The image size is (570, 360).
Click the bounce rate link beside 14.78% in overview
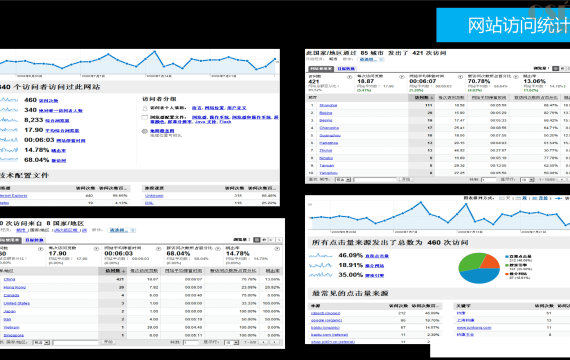pyautogui.click(x=59, y=151)
